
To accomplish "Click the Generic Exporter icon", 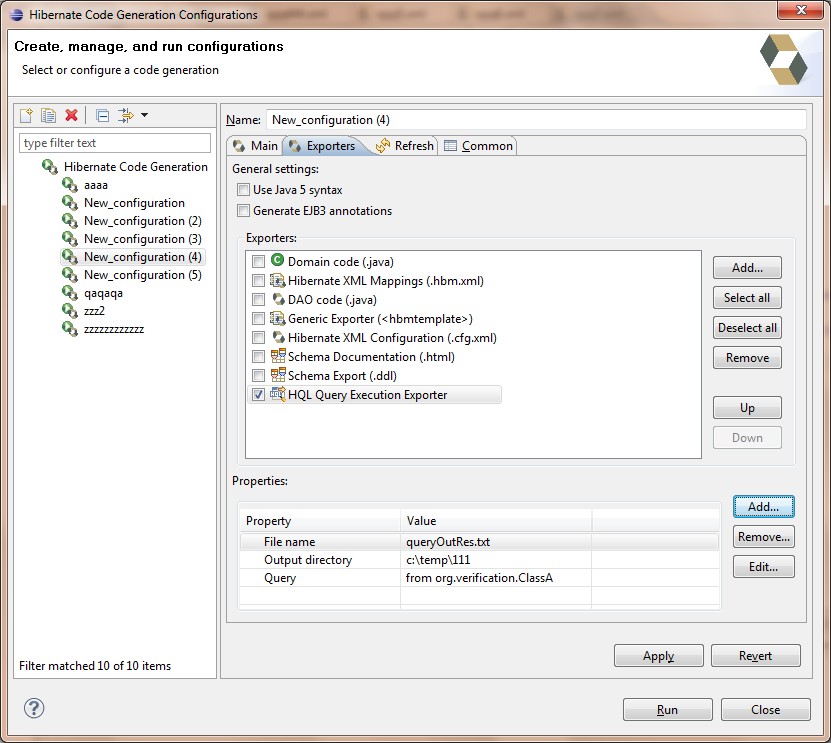I will (277, 318).
